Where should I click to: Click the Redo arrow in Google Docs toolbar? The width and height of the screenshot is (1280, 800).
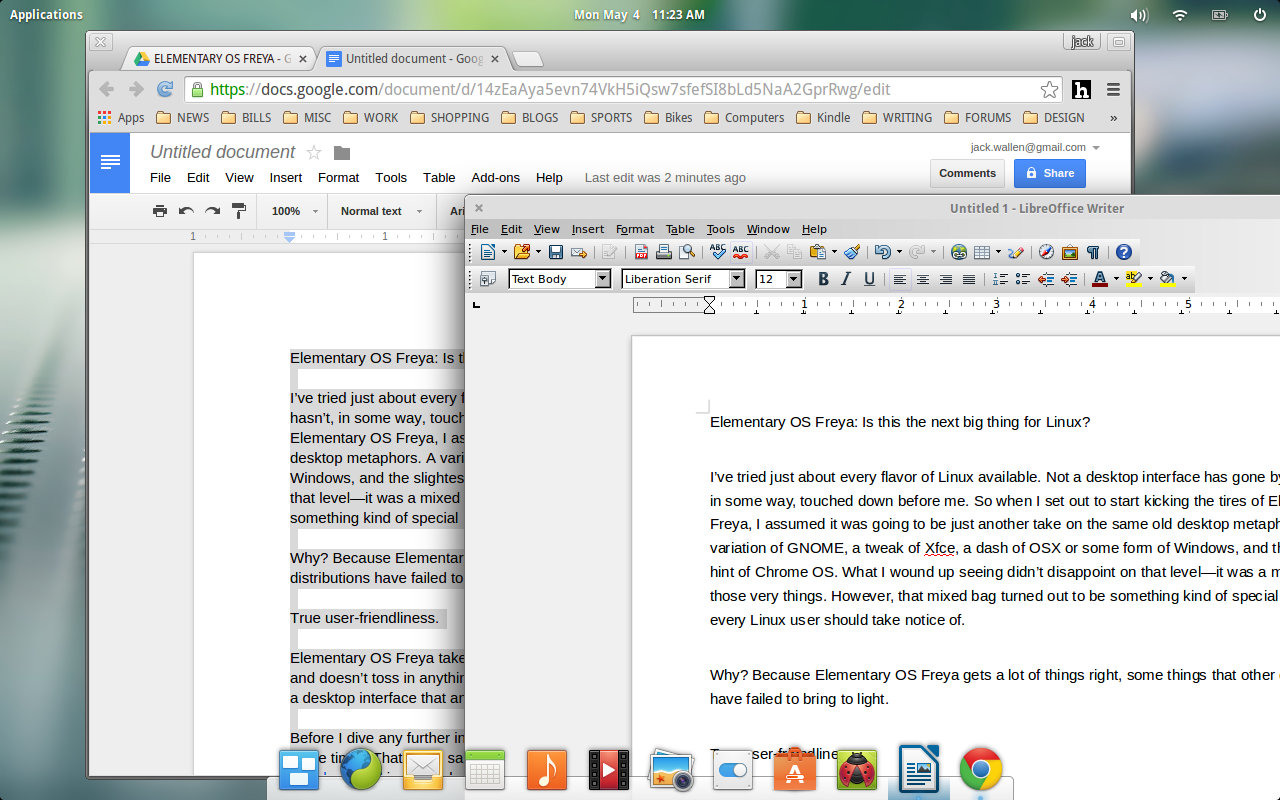pos(212,211)
